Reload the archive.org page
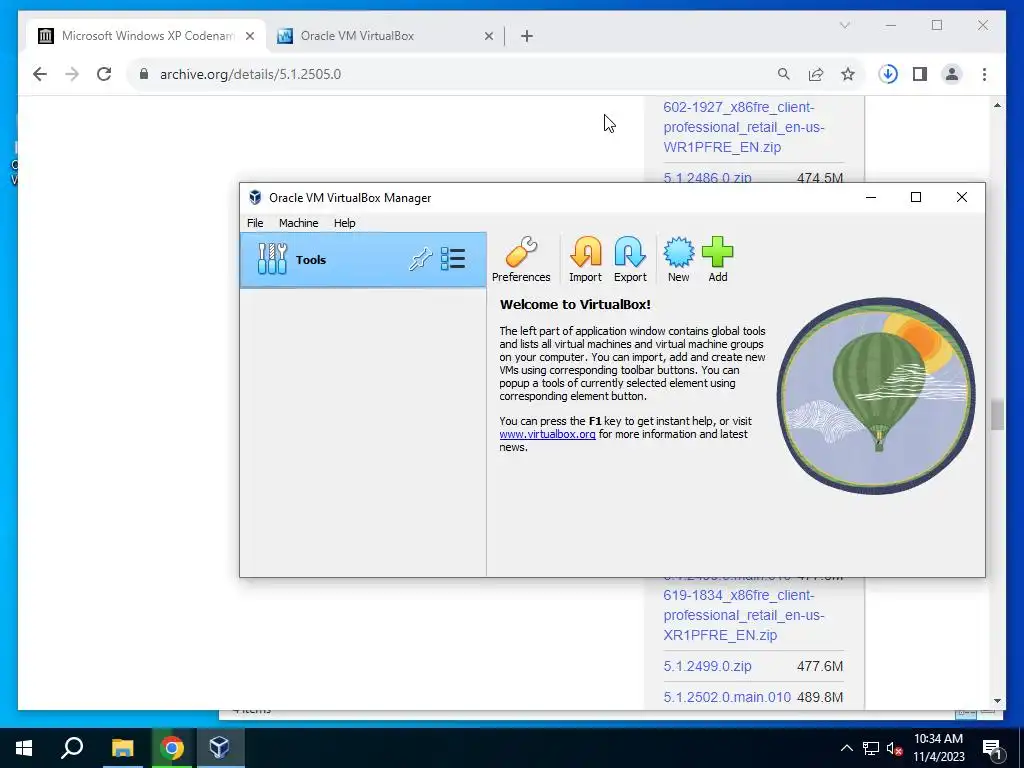This screenshot has height=768, width=1024. click(104, 74)
